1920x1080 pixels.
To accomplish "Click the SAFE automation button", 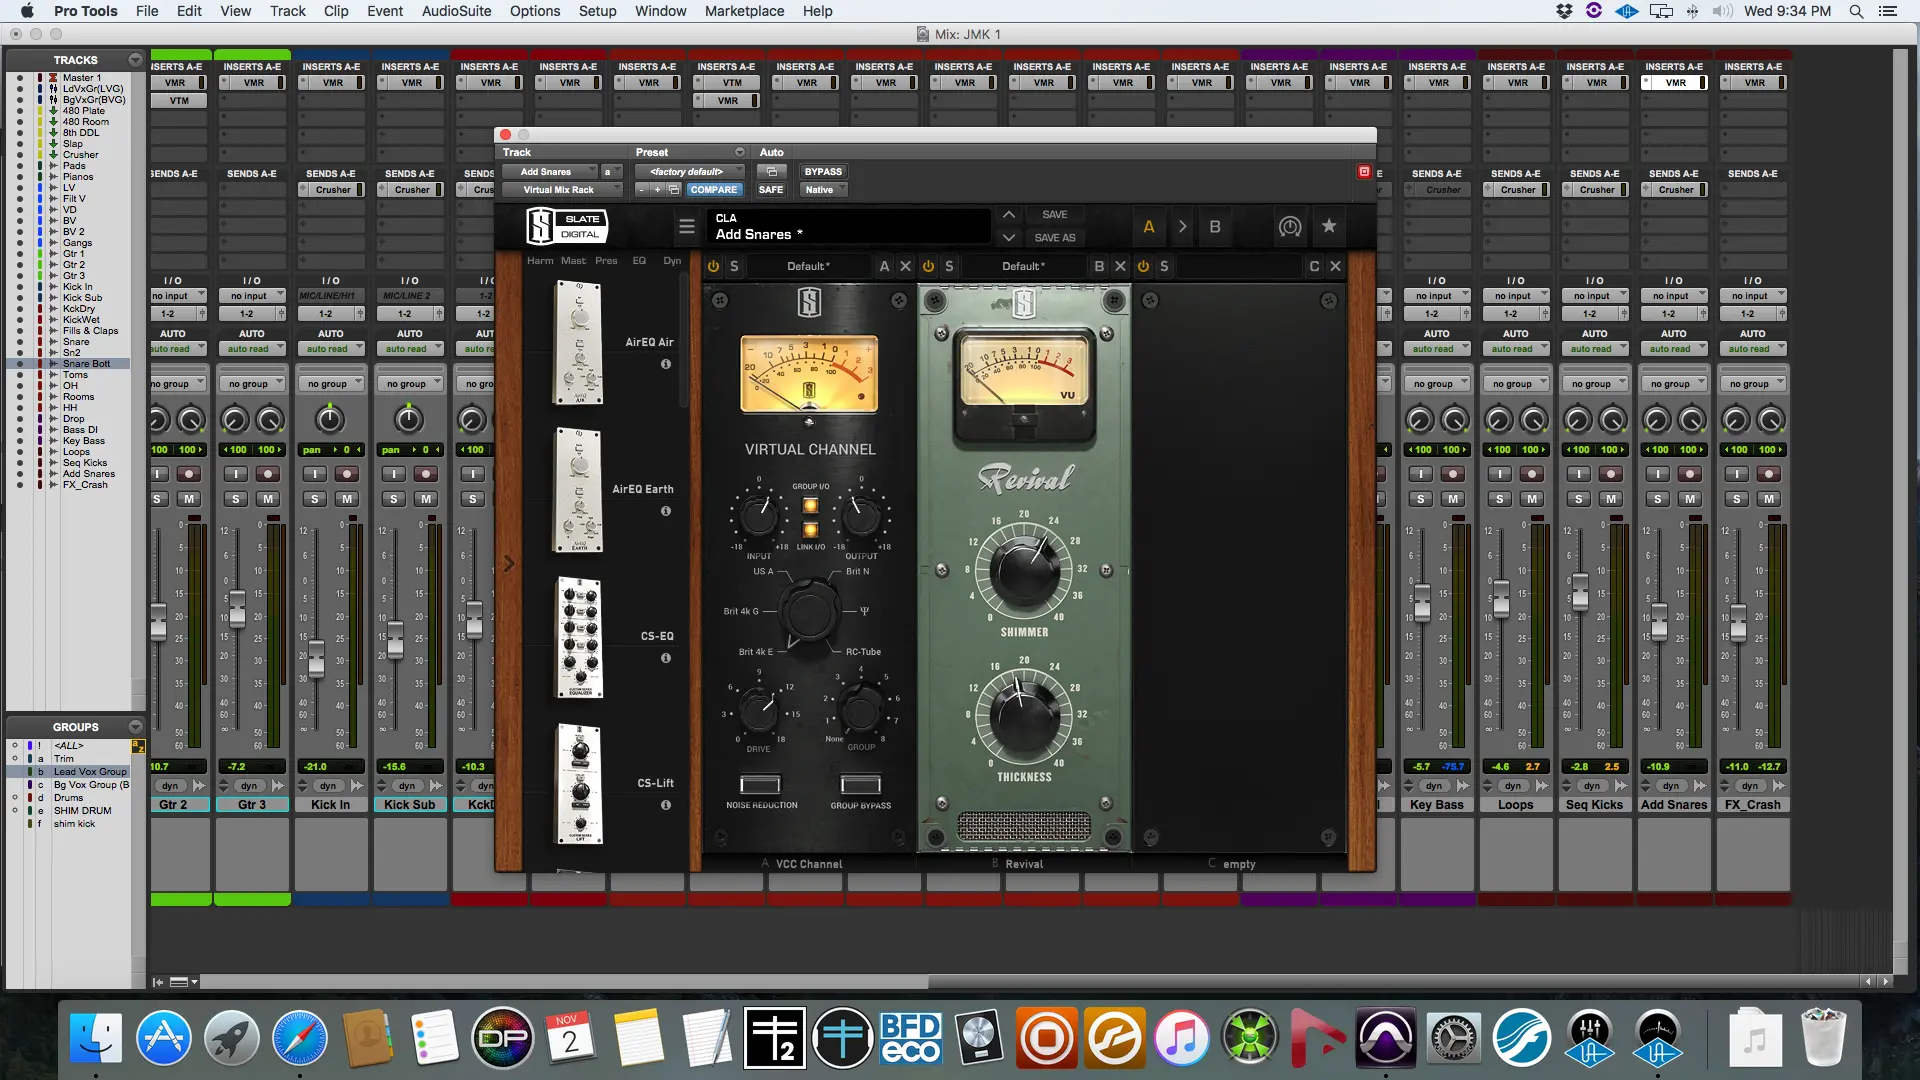I will tap(771, 190).
